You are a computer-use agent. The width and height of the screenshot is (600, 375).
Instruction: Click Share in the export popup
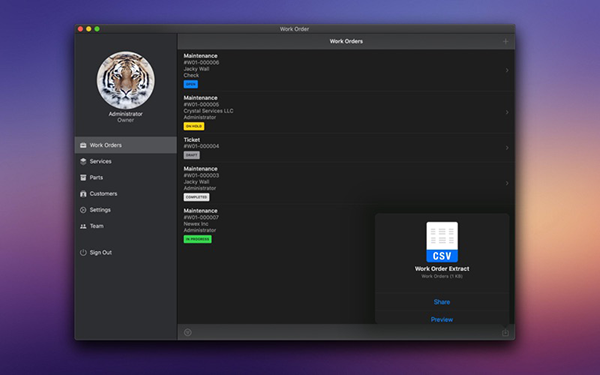point(442,302)
